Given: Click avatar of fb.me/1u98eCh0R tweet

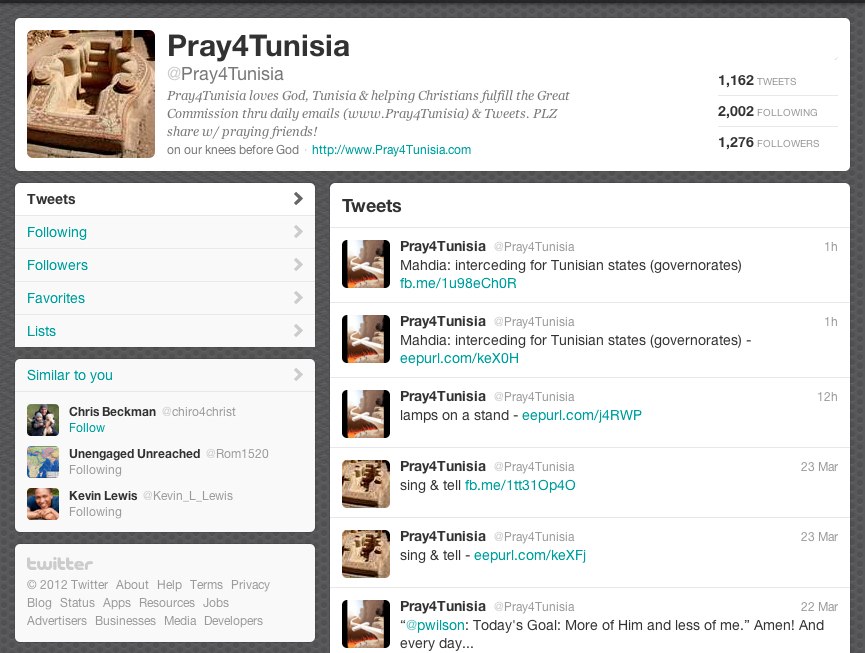Looking at the screenshot, I should (x=366, y=264).
